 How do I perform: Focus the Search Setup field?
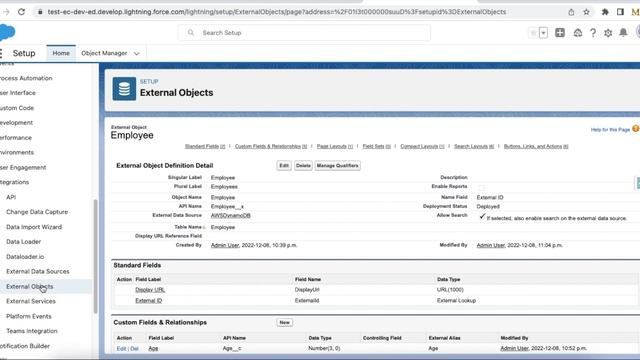click(304, 33)
